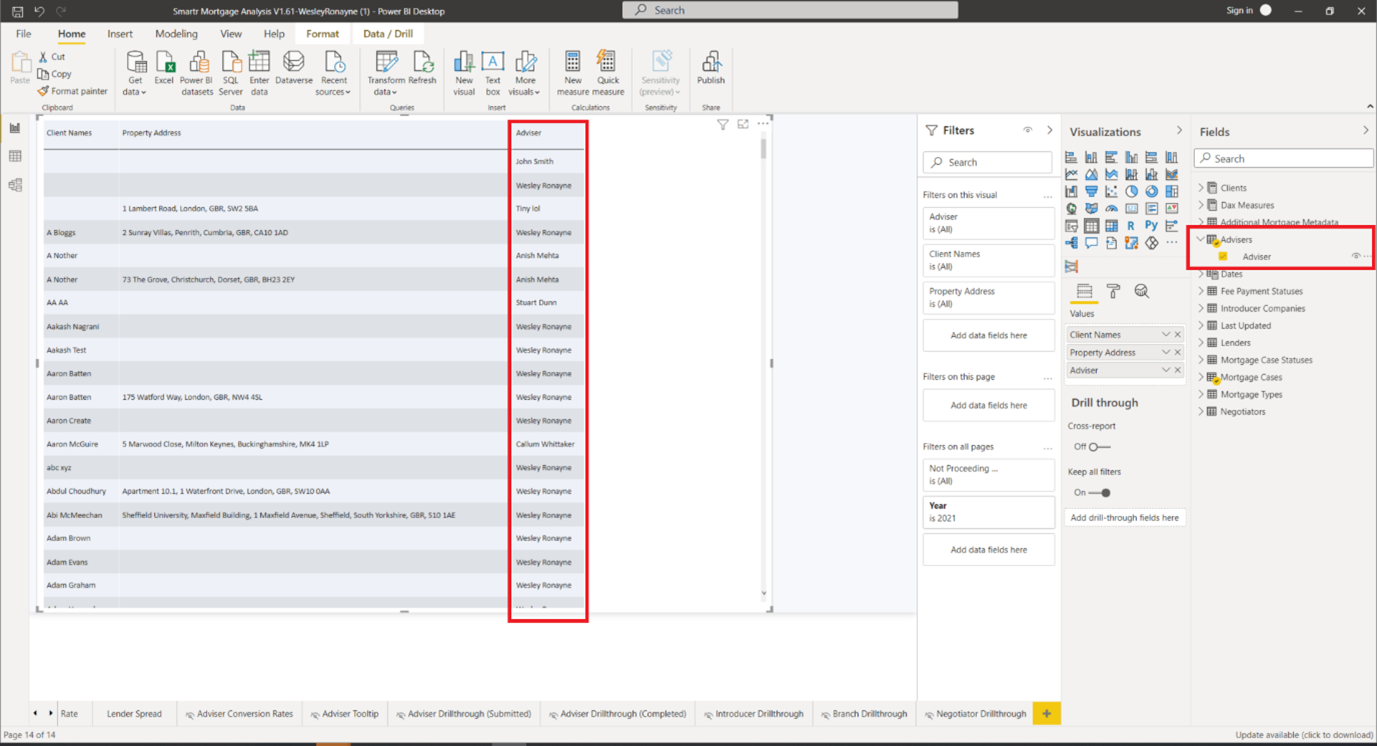1377x746 pixels.
Task: Open the File menu
Action: click(23, 34)
